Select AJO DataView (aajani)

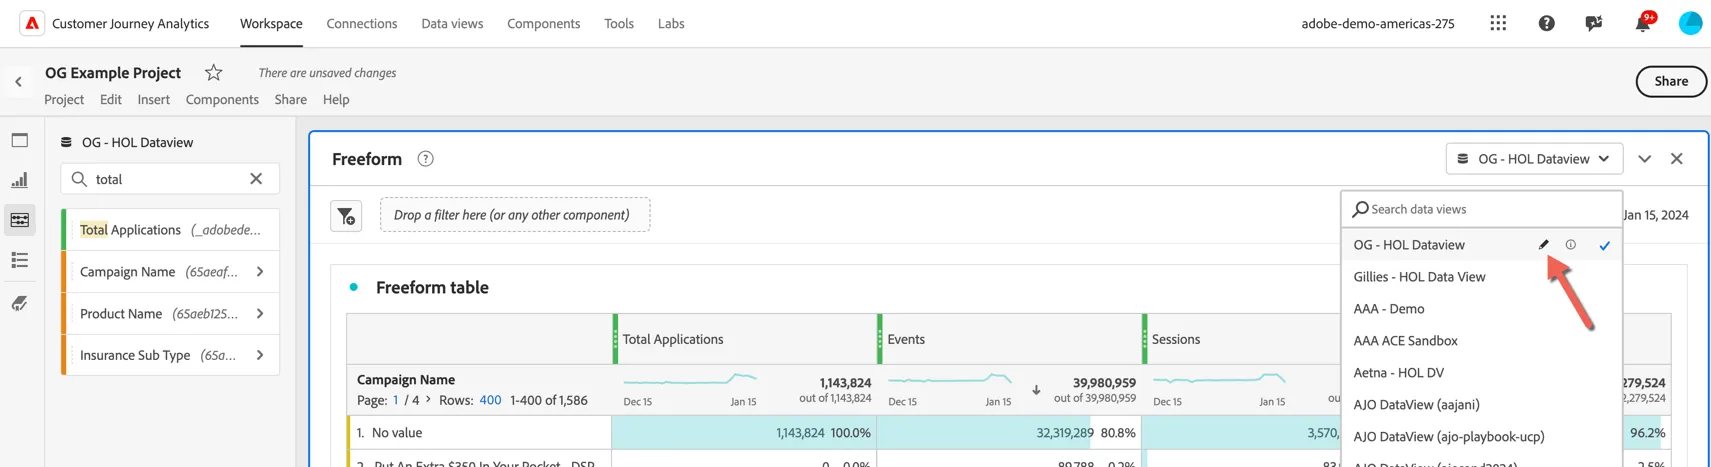click(x=1481, y=405)
